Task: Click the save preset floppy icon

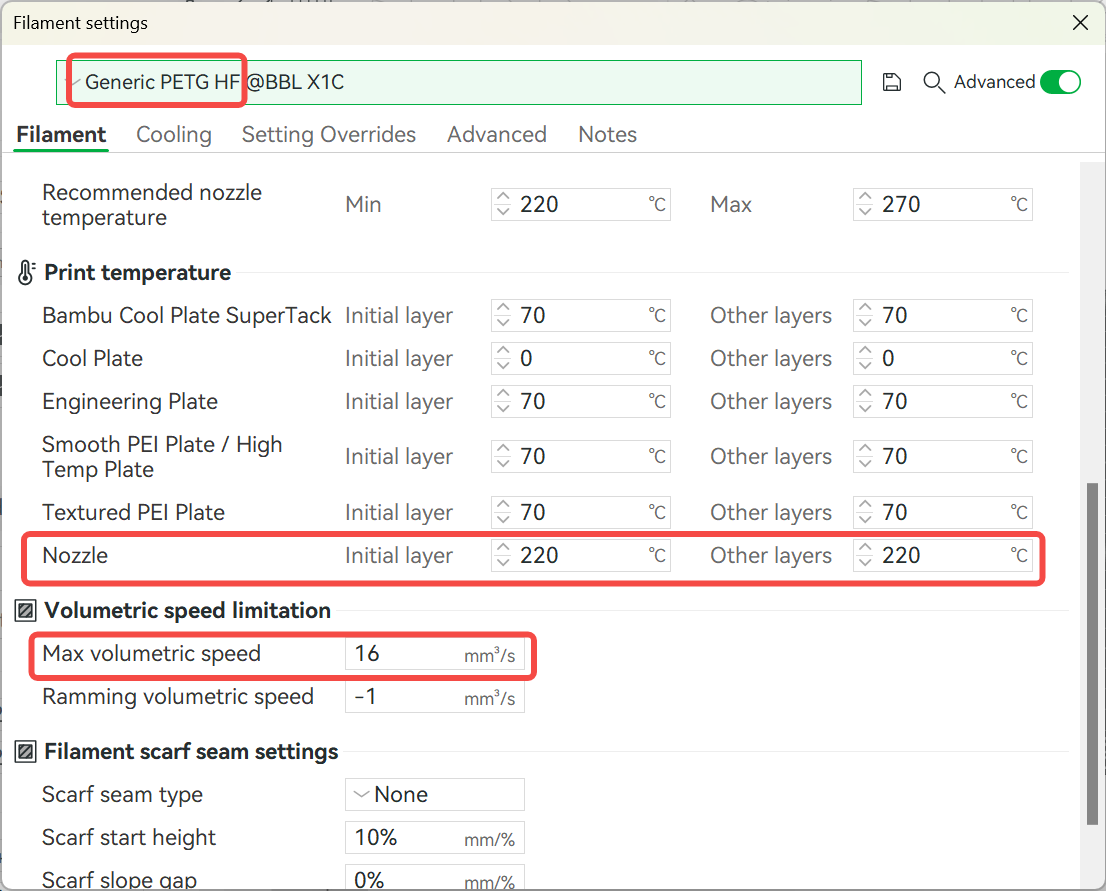Action: (892, 83)
